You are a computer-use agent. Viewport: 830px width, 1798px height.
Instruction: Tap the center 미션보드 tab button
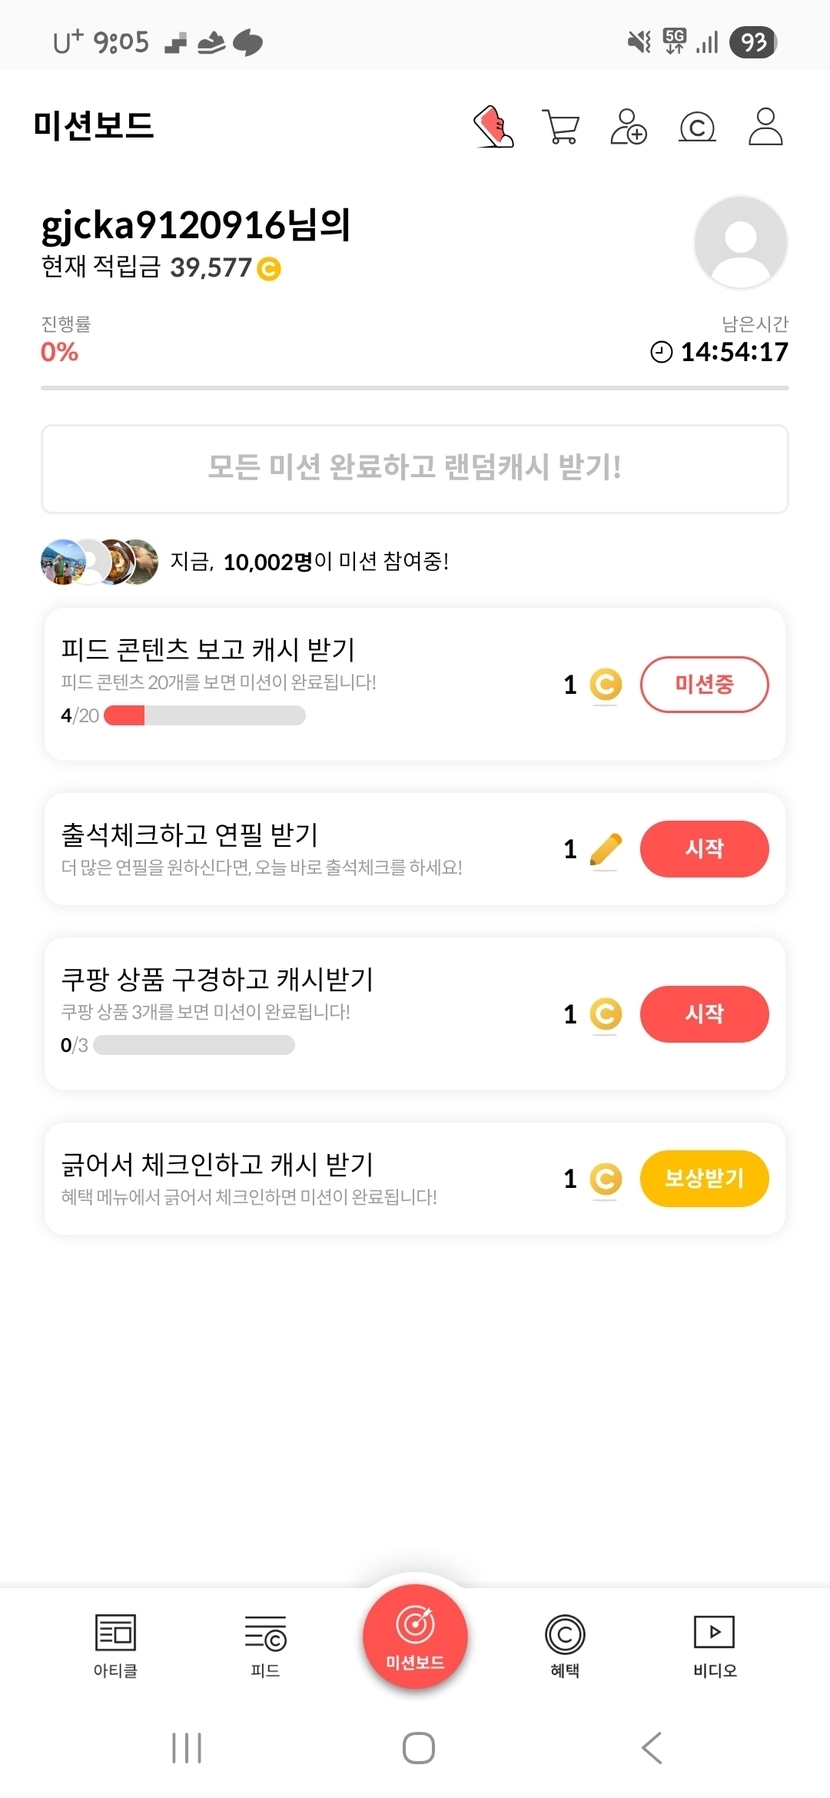(415, 1637)
